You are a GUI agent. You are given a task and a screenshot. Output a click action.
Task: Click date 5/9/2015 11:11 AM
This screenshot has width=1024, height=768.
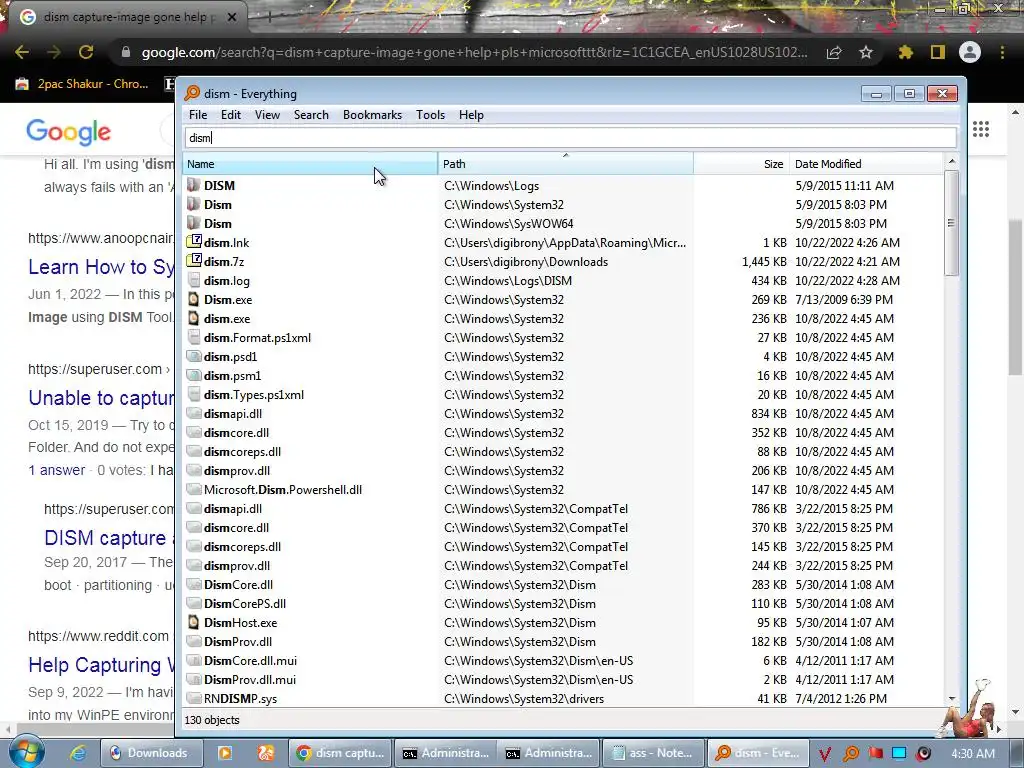tap(844, 185)
